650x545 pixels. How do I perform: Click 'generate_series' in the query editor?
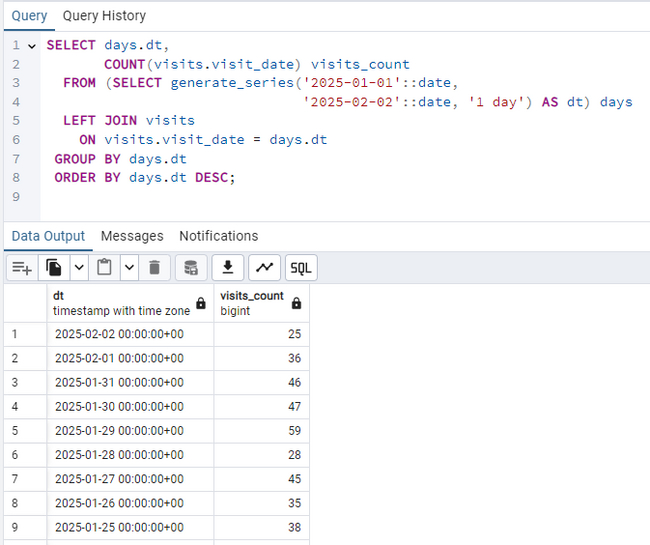[x=232, y=83]
